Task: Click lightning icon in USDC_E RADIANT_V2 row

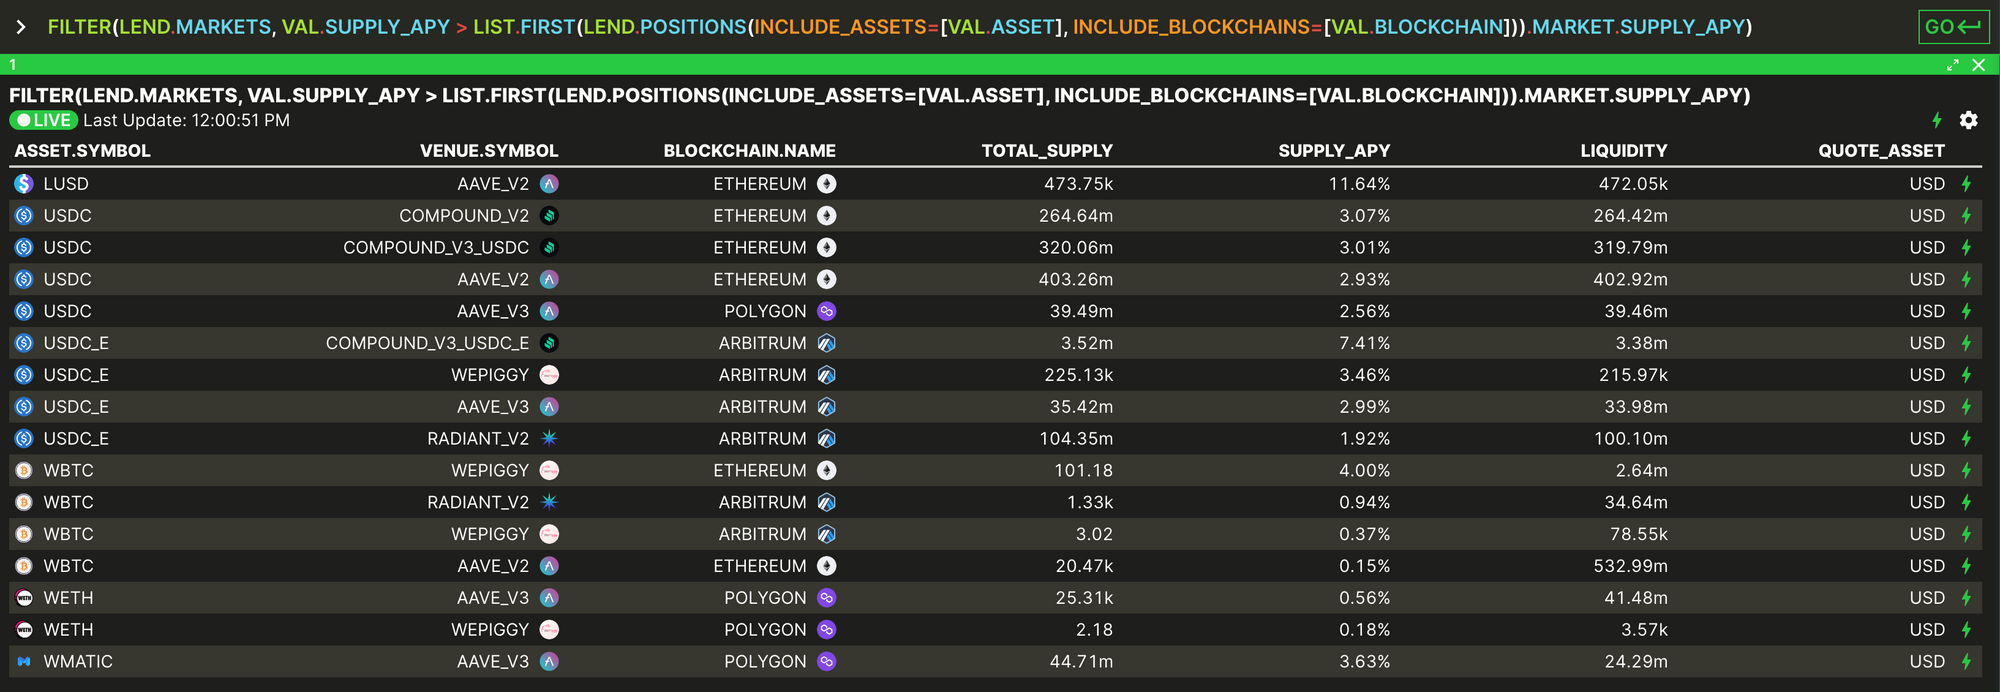Action: coord(1966,439)
